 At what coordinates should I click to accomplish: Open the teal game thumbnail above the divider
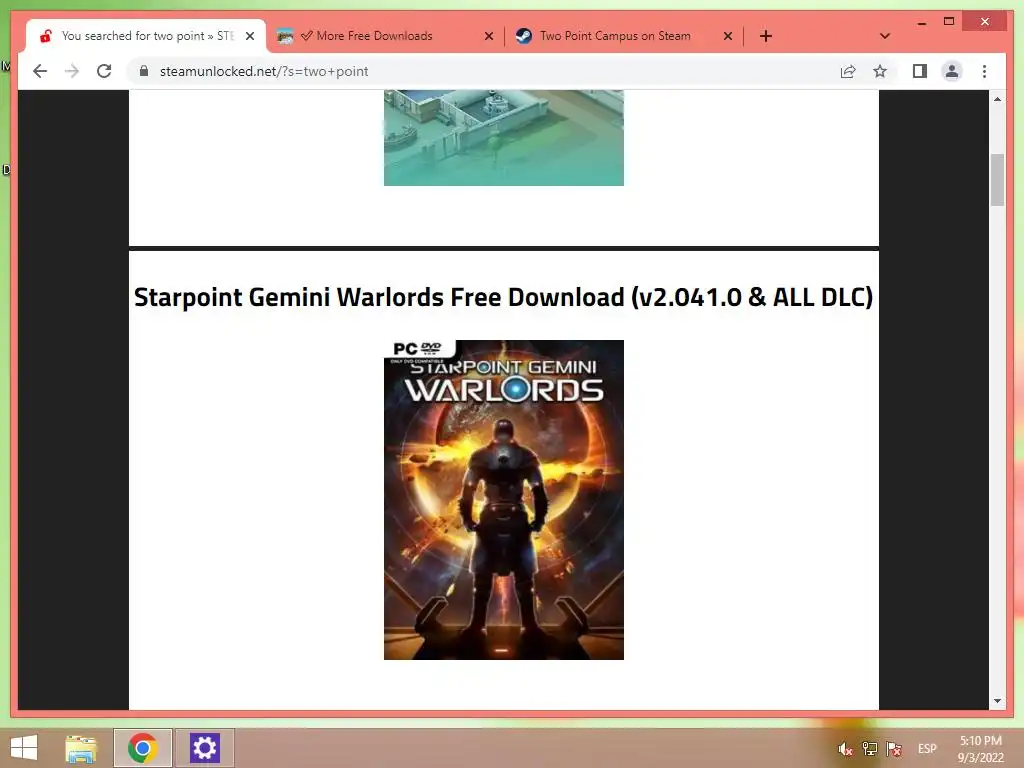click(x=504, y=138)
